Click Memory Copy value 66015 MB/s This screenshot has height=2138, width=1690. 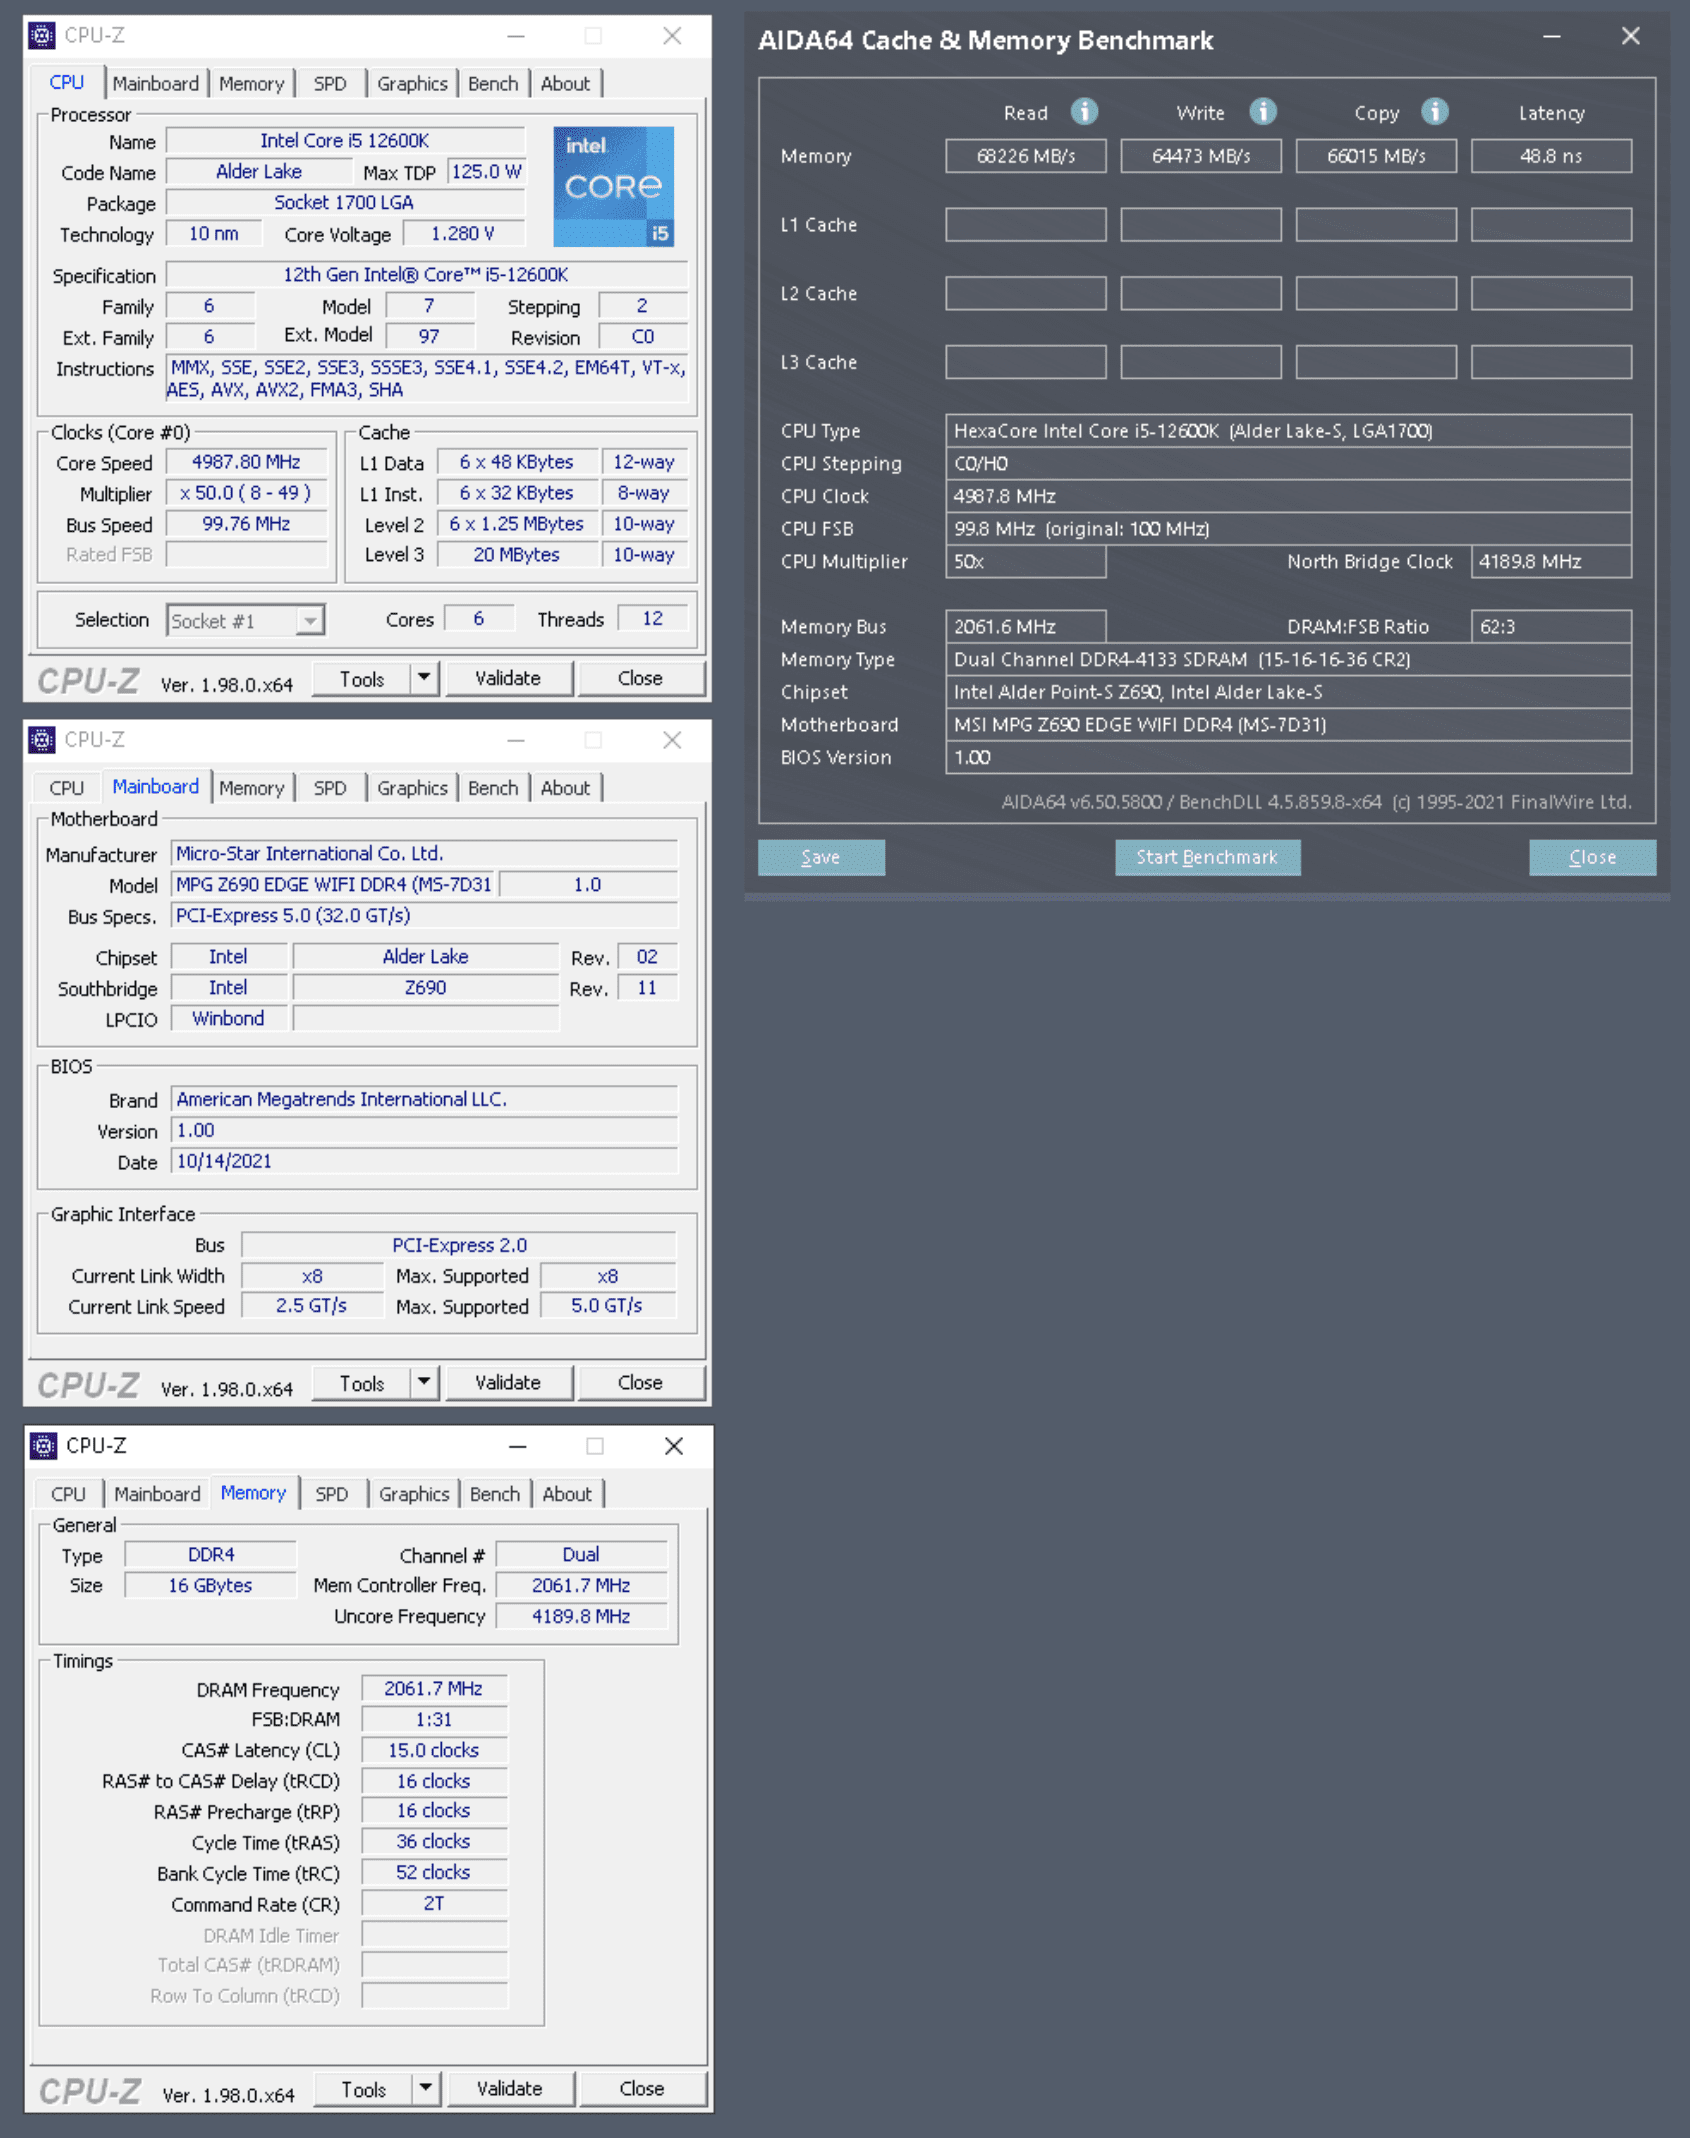(x=1376, y=156)
